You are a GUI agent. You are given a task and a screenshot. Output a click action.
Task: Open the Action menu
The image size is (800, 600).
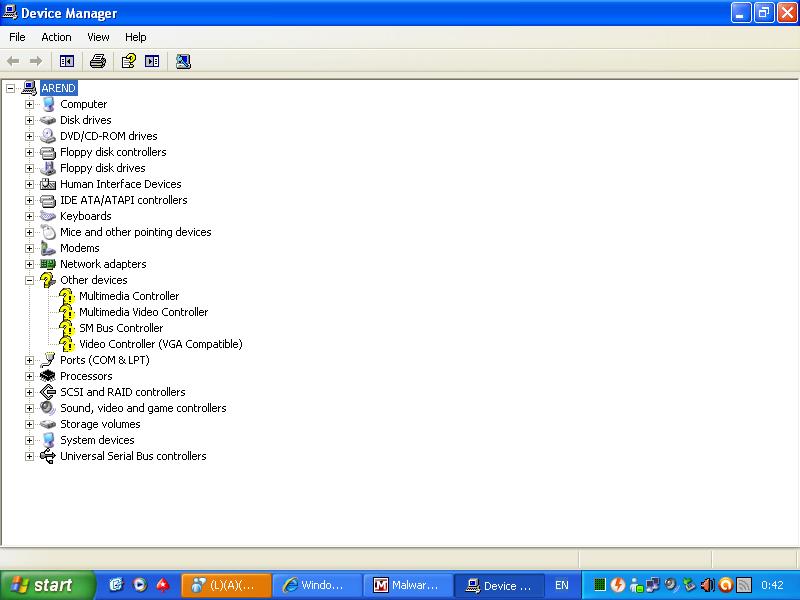click(56, 37)
